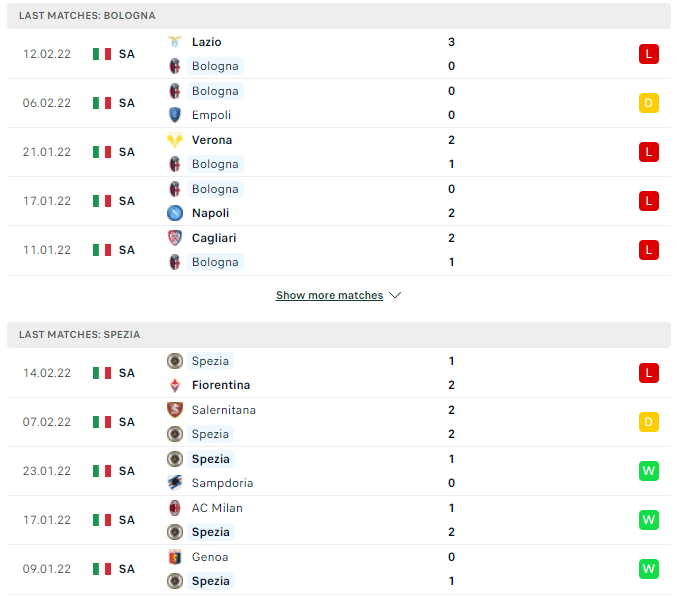
Task: Click the AC Milan club crest icon
Action: (174, 508)
